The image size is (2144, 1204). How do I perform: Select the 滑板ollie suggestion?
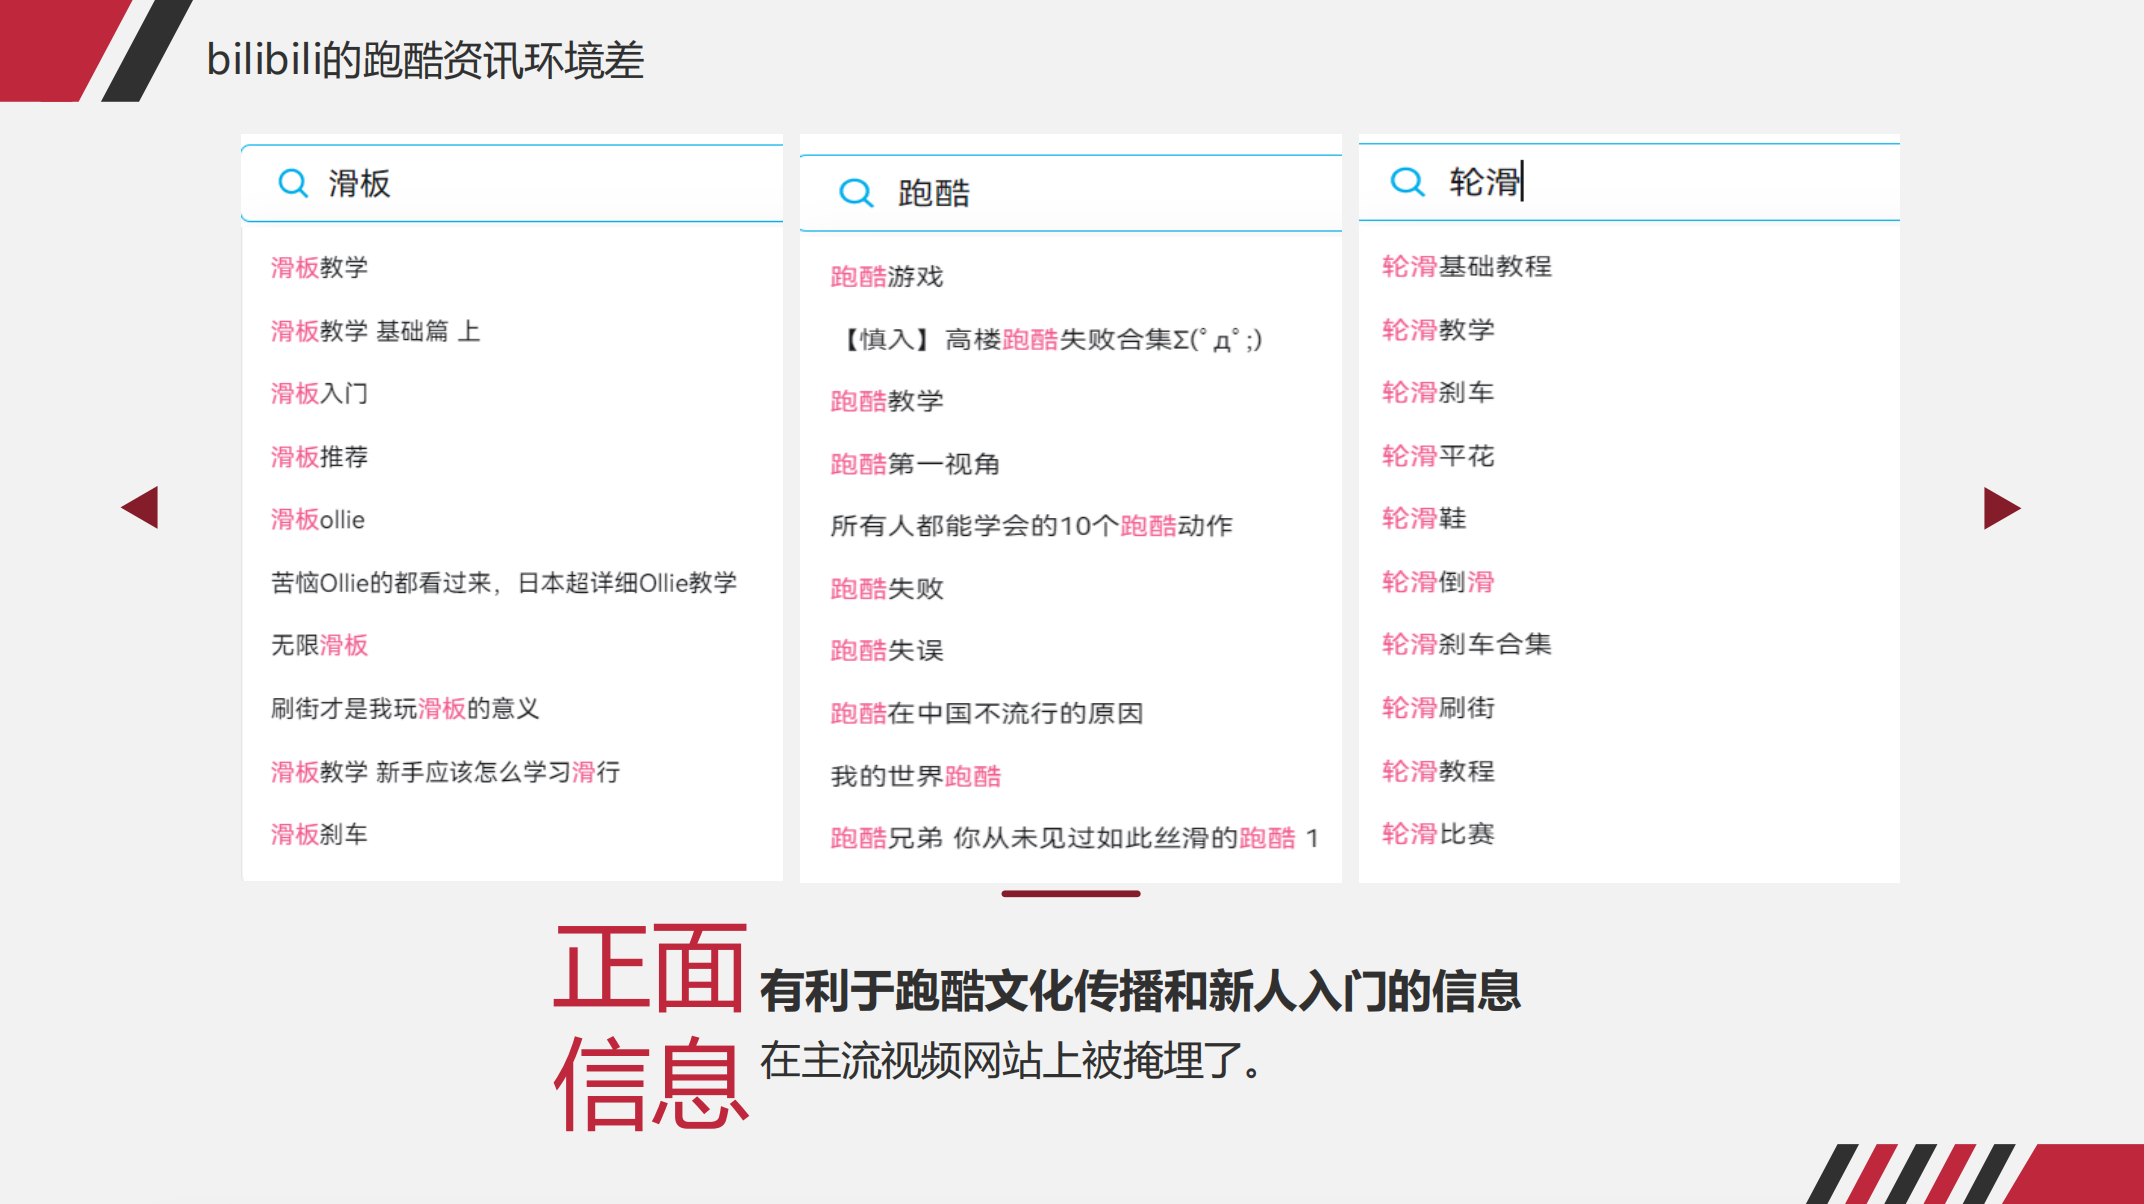click(317, 519)
